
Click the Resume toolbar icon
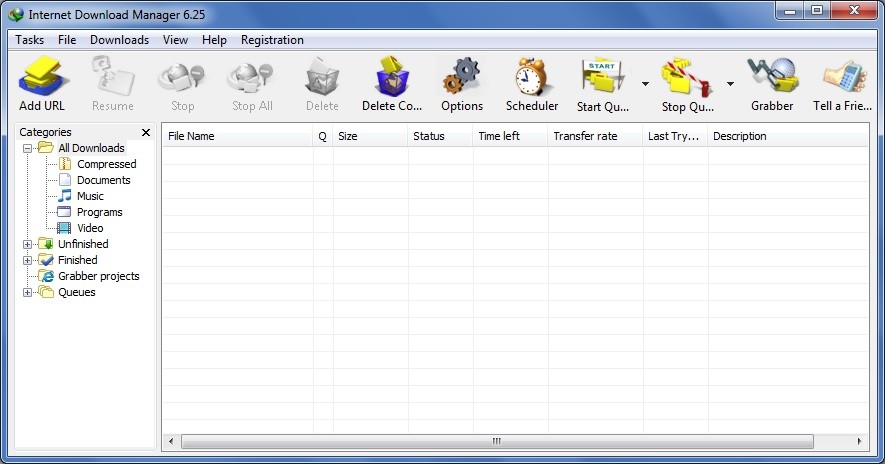click(113, 76)
